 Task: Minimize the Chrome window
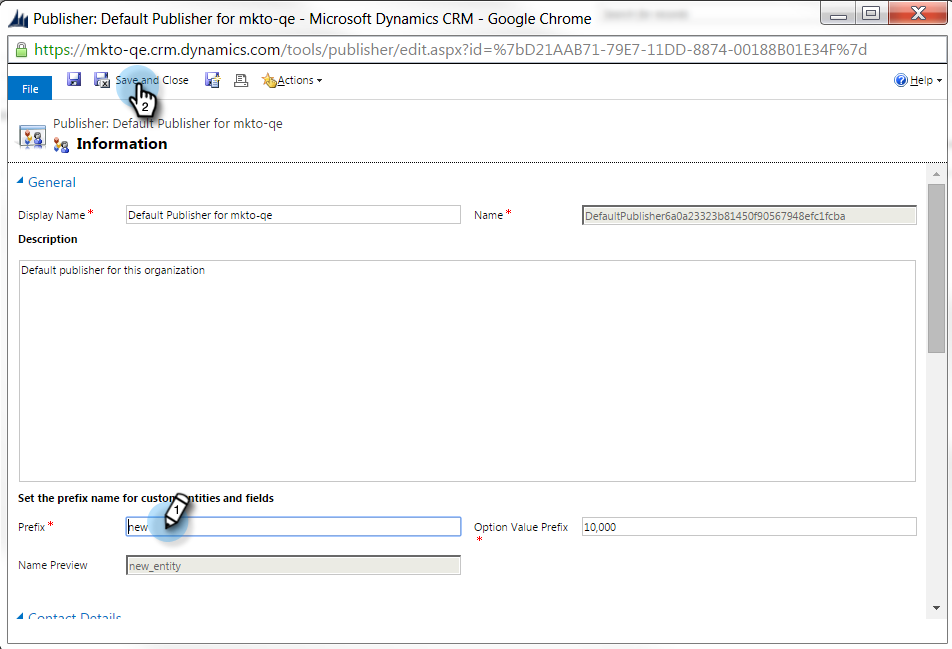838,13
